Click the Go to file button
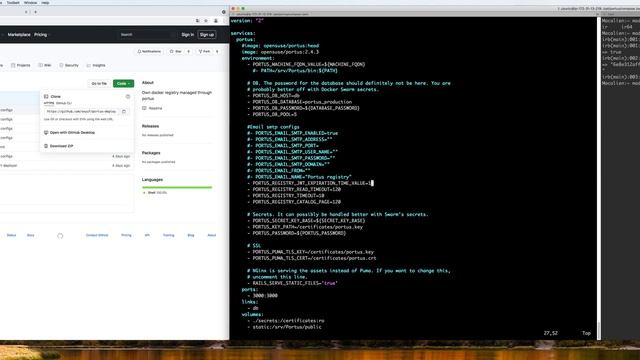Viewport: 640px width, 360px height. (x=99, y=83)
